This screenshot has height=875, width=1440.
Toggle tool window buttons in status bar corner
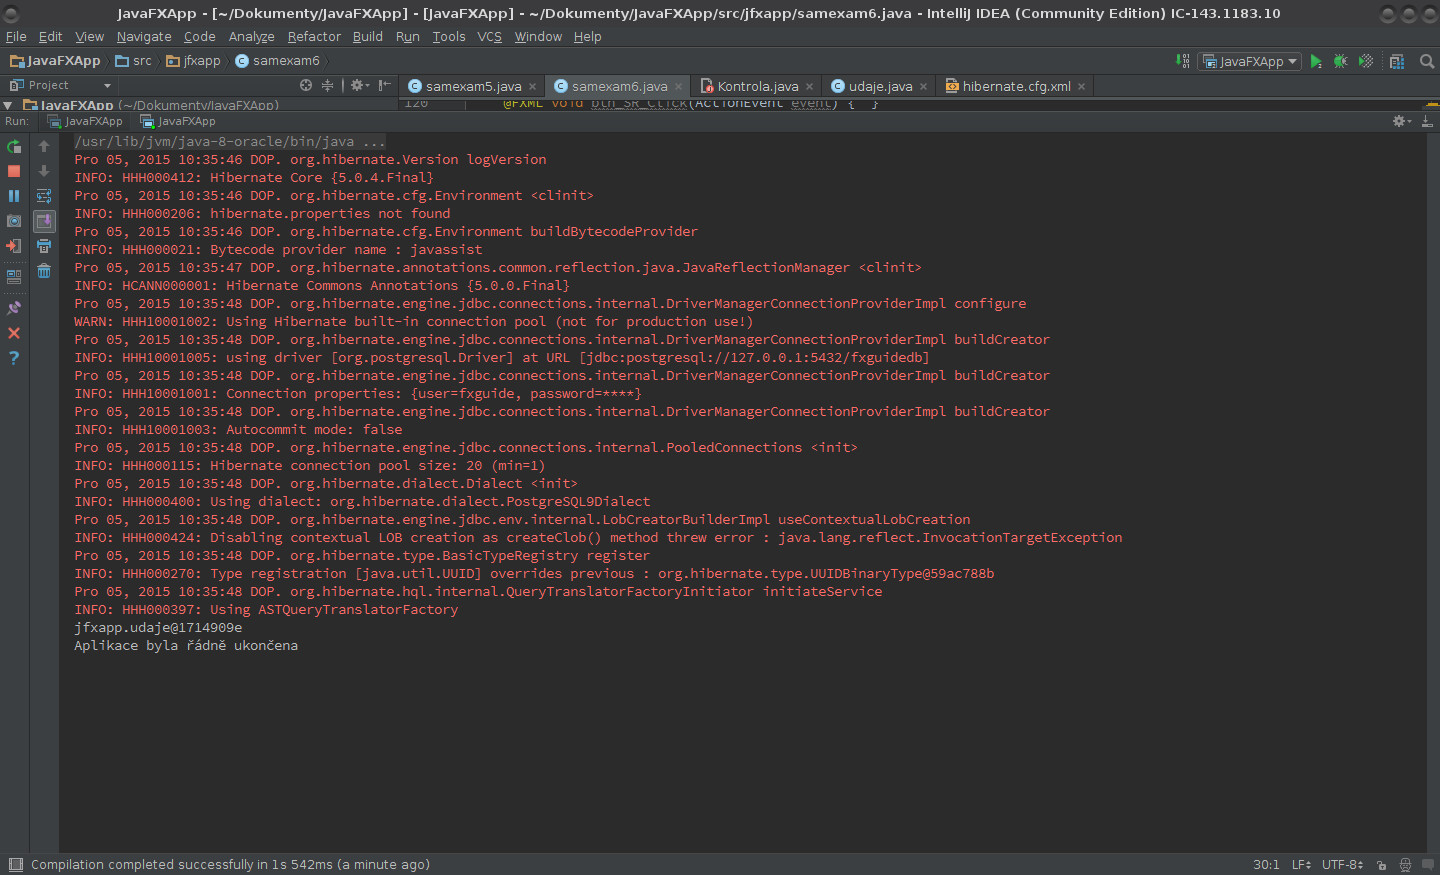[15, 865]
